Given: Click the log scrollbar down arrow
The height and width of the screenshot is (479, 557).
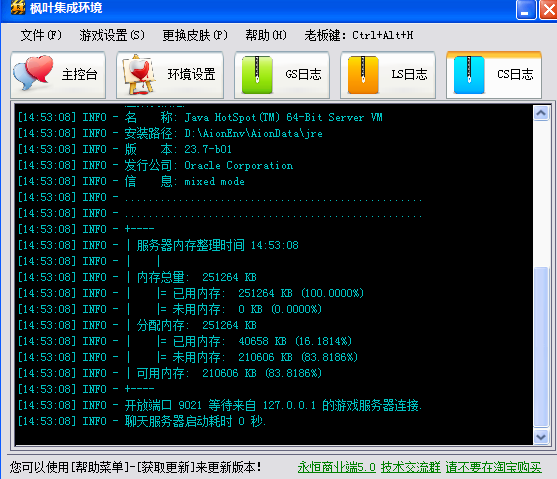Looking at the screenshot, I should [541, 436].
